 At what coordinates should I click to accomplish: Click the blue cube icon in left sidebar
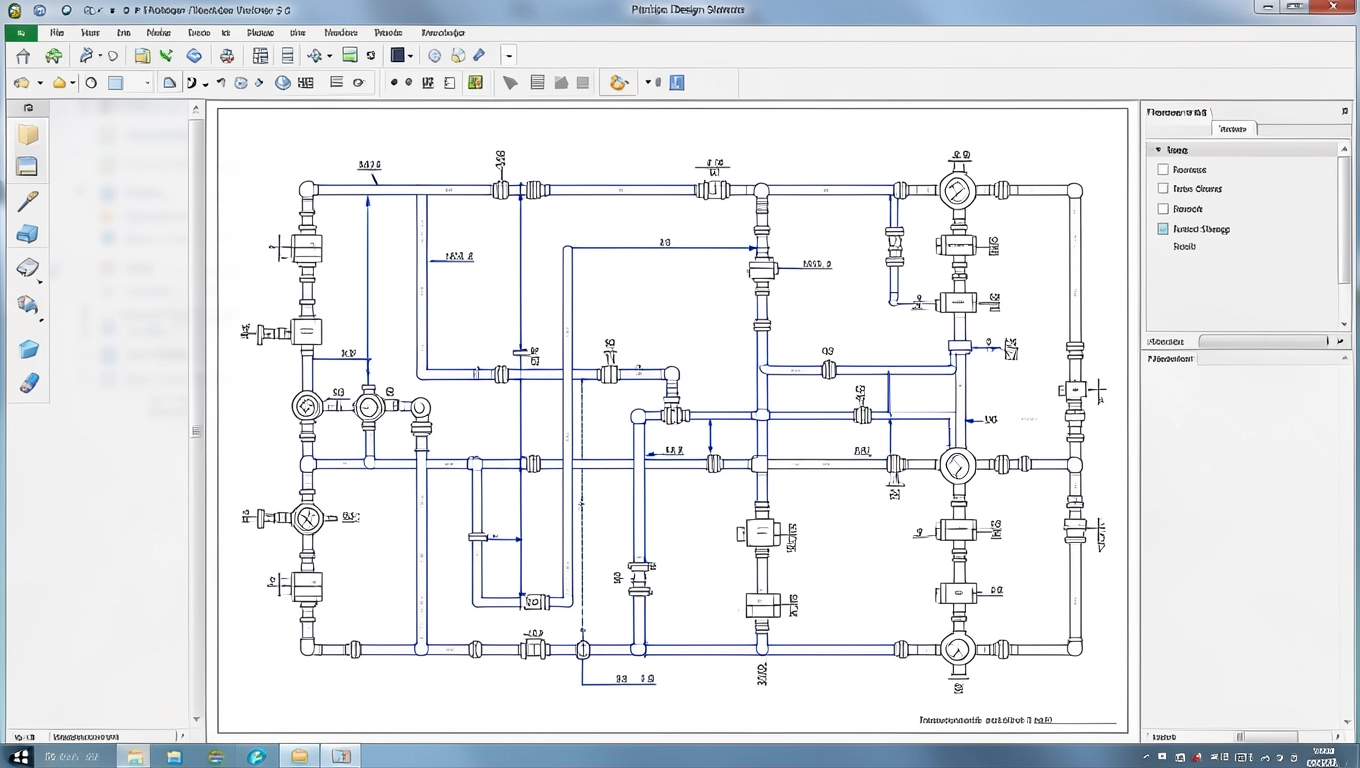coord(28,349)
